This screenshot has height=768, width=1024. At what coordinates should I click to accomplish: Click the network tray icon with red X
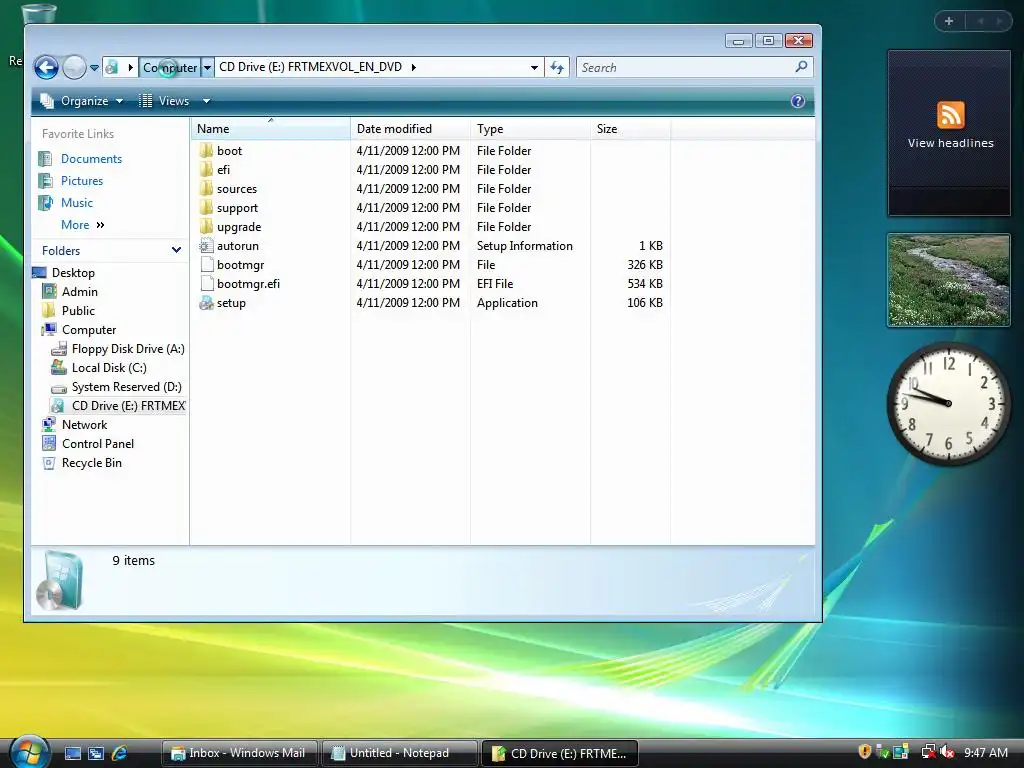(x=928, y=752)
